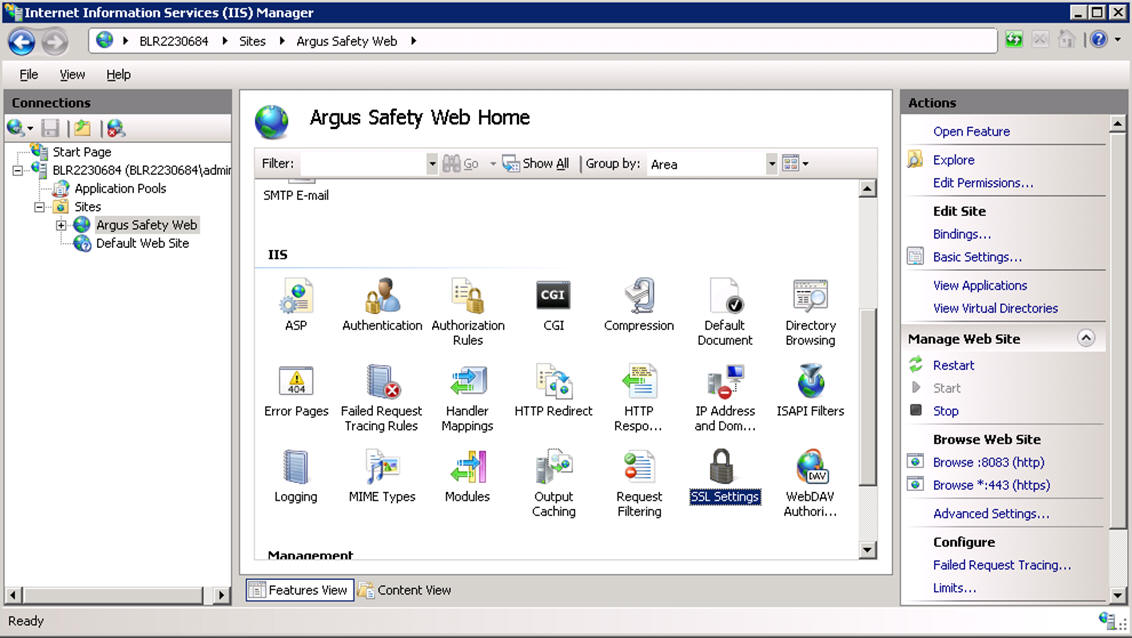This screenshot has height=638, width=1132.
Task: Click the Help question mark icon
Action: click(x=1099, y=40)
